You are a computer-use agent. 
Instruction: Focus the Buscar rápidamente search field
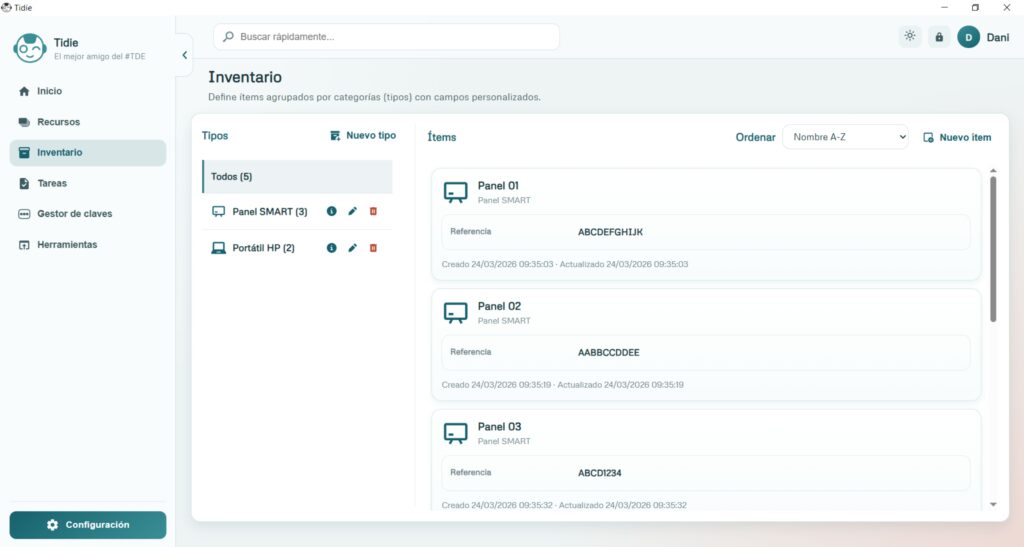[386, 37]
